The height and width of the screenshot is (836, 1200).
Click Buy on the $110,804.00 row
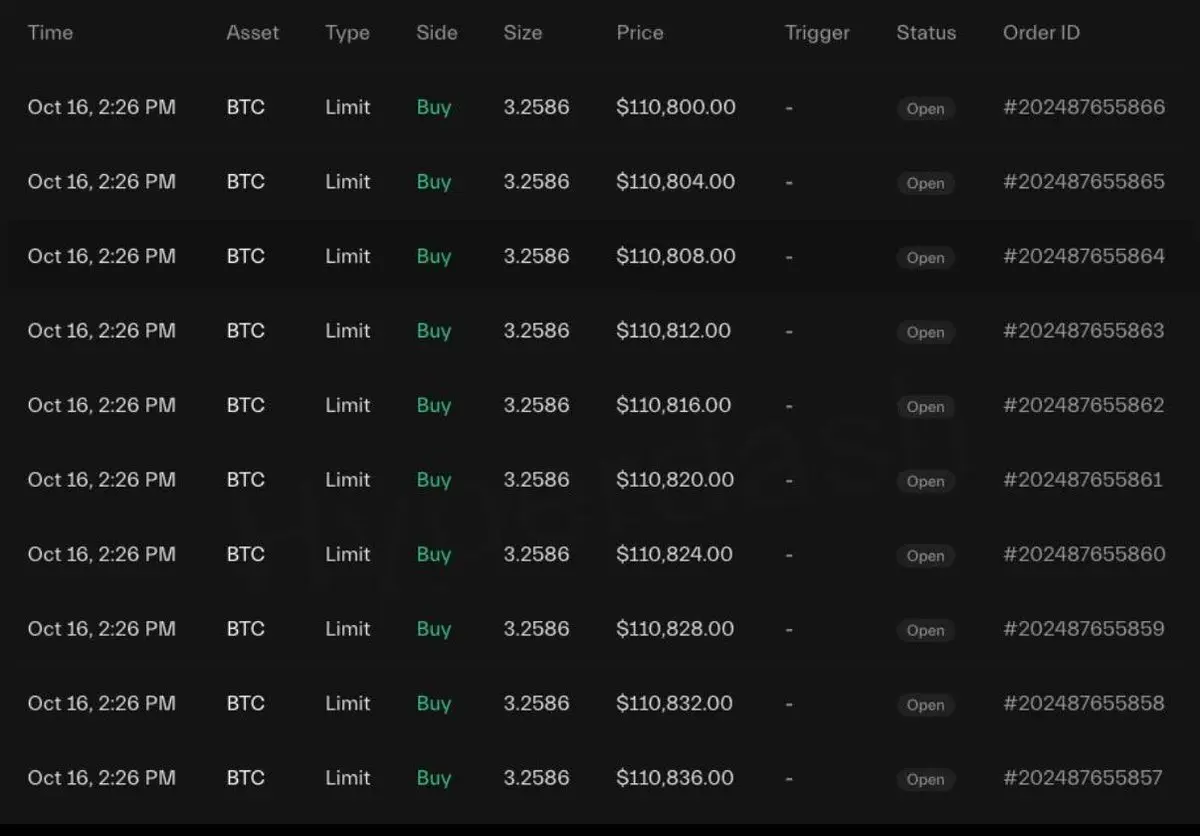(x=434, y=182)
